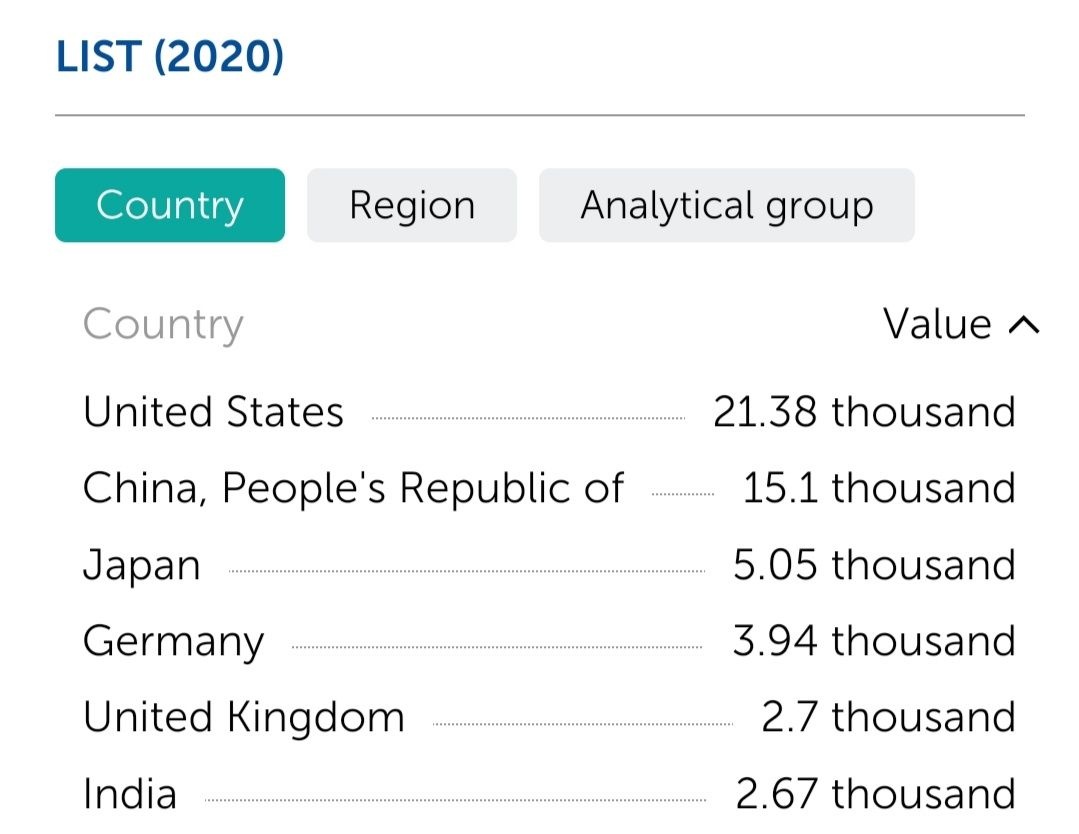Select the United States row
The width and height of the screenshot is (1079, 834).
coord(213,412)
